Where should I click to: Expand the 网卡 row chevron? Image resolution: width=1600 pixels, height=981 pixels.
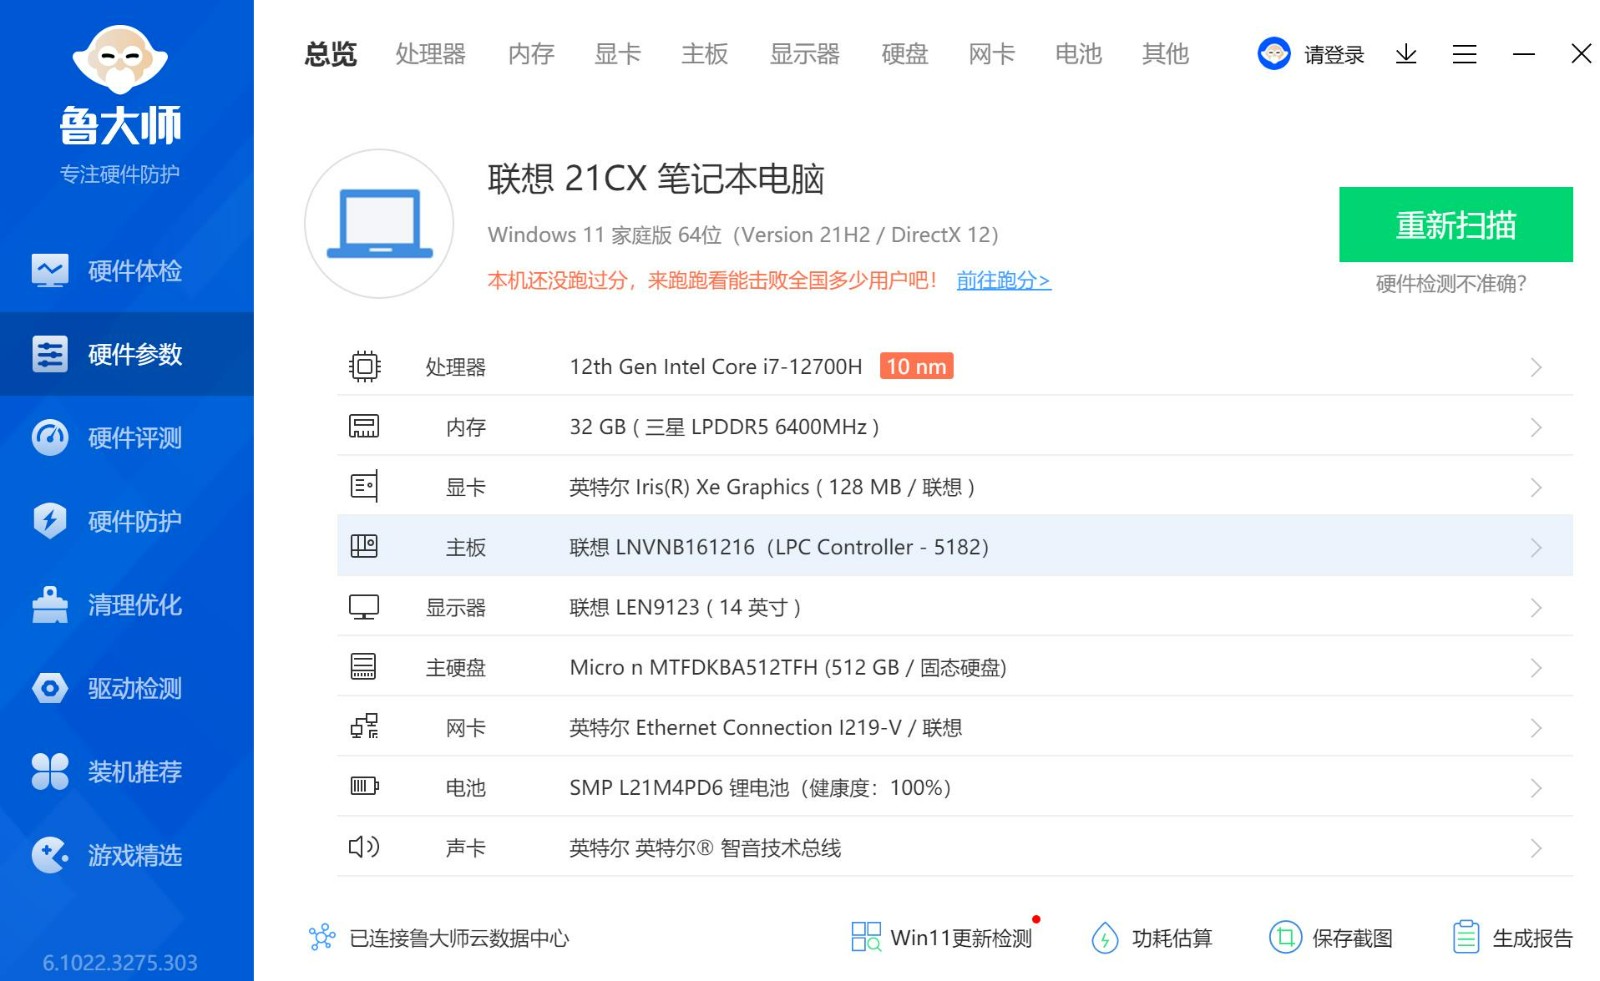click(x=1536, y=728)
